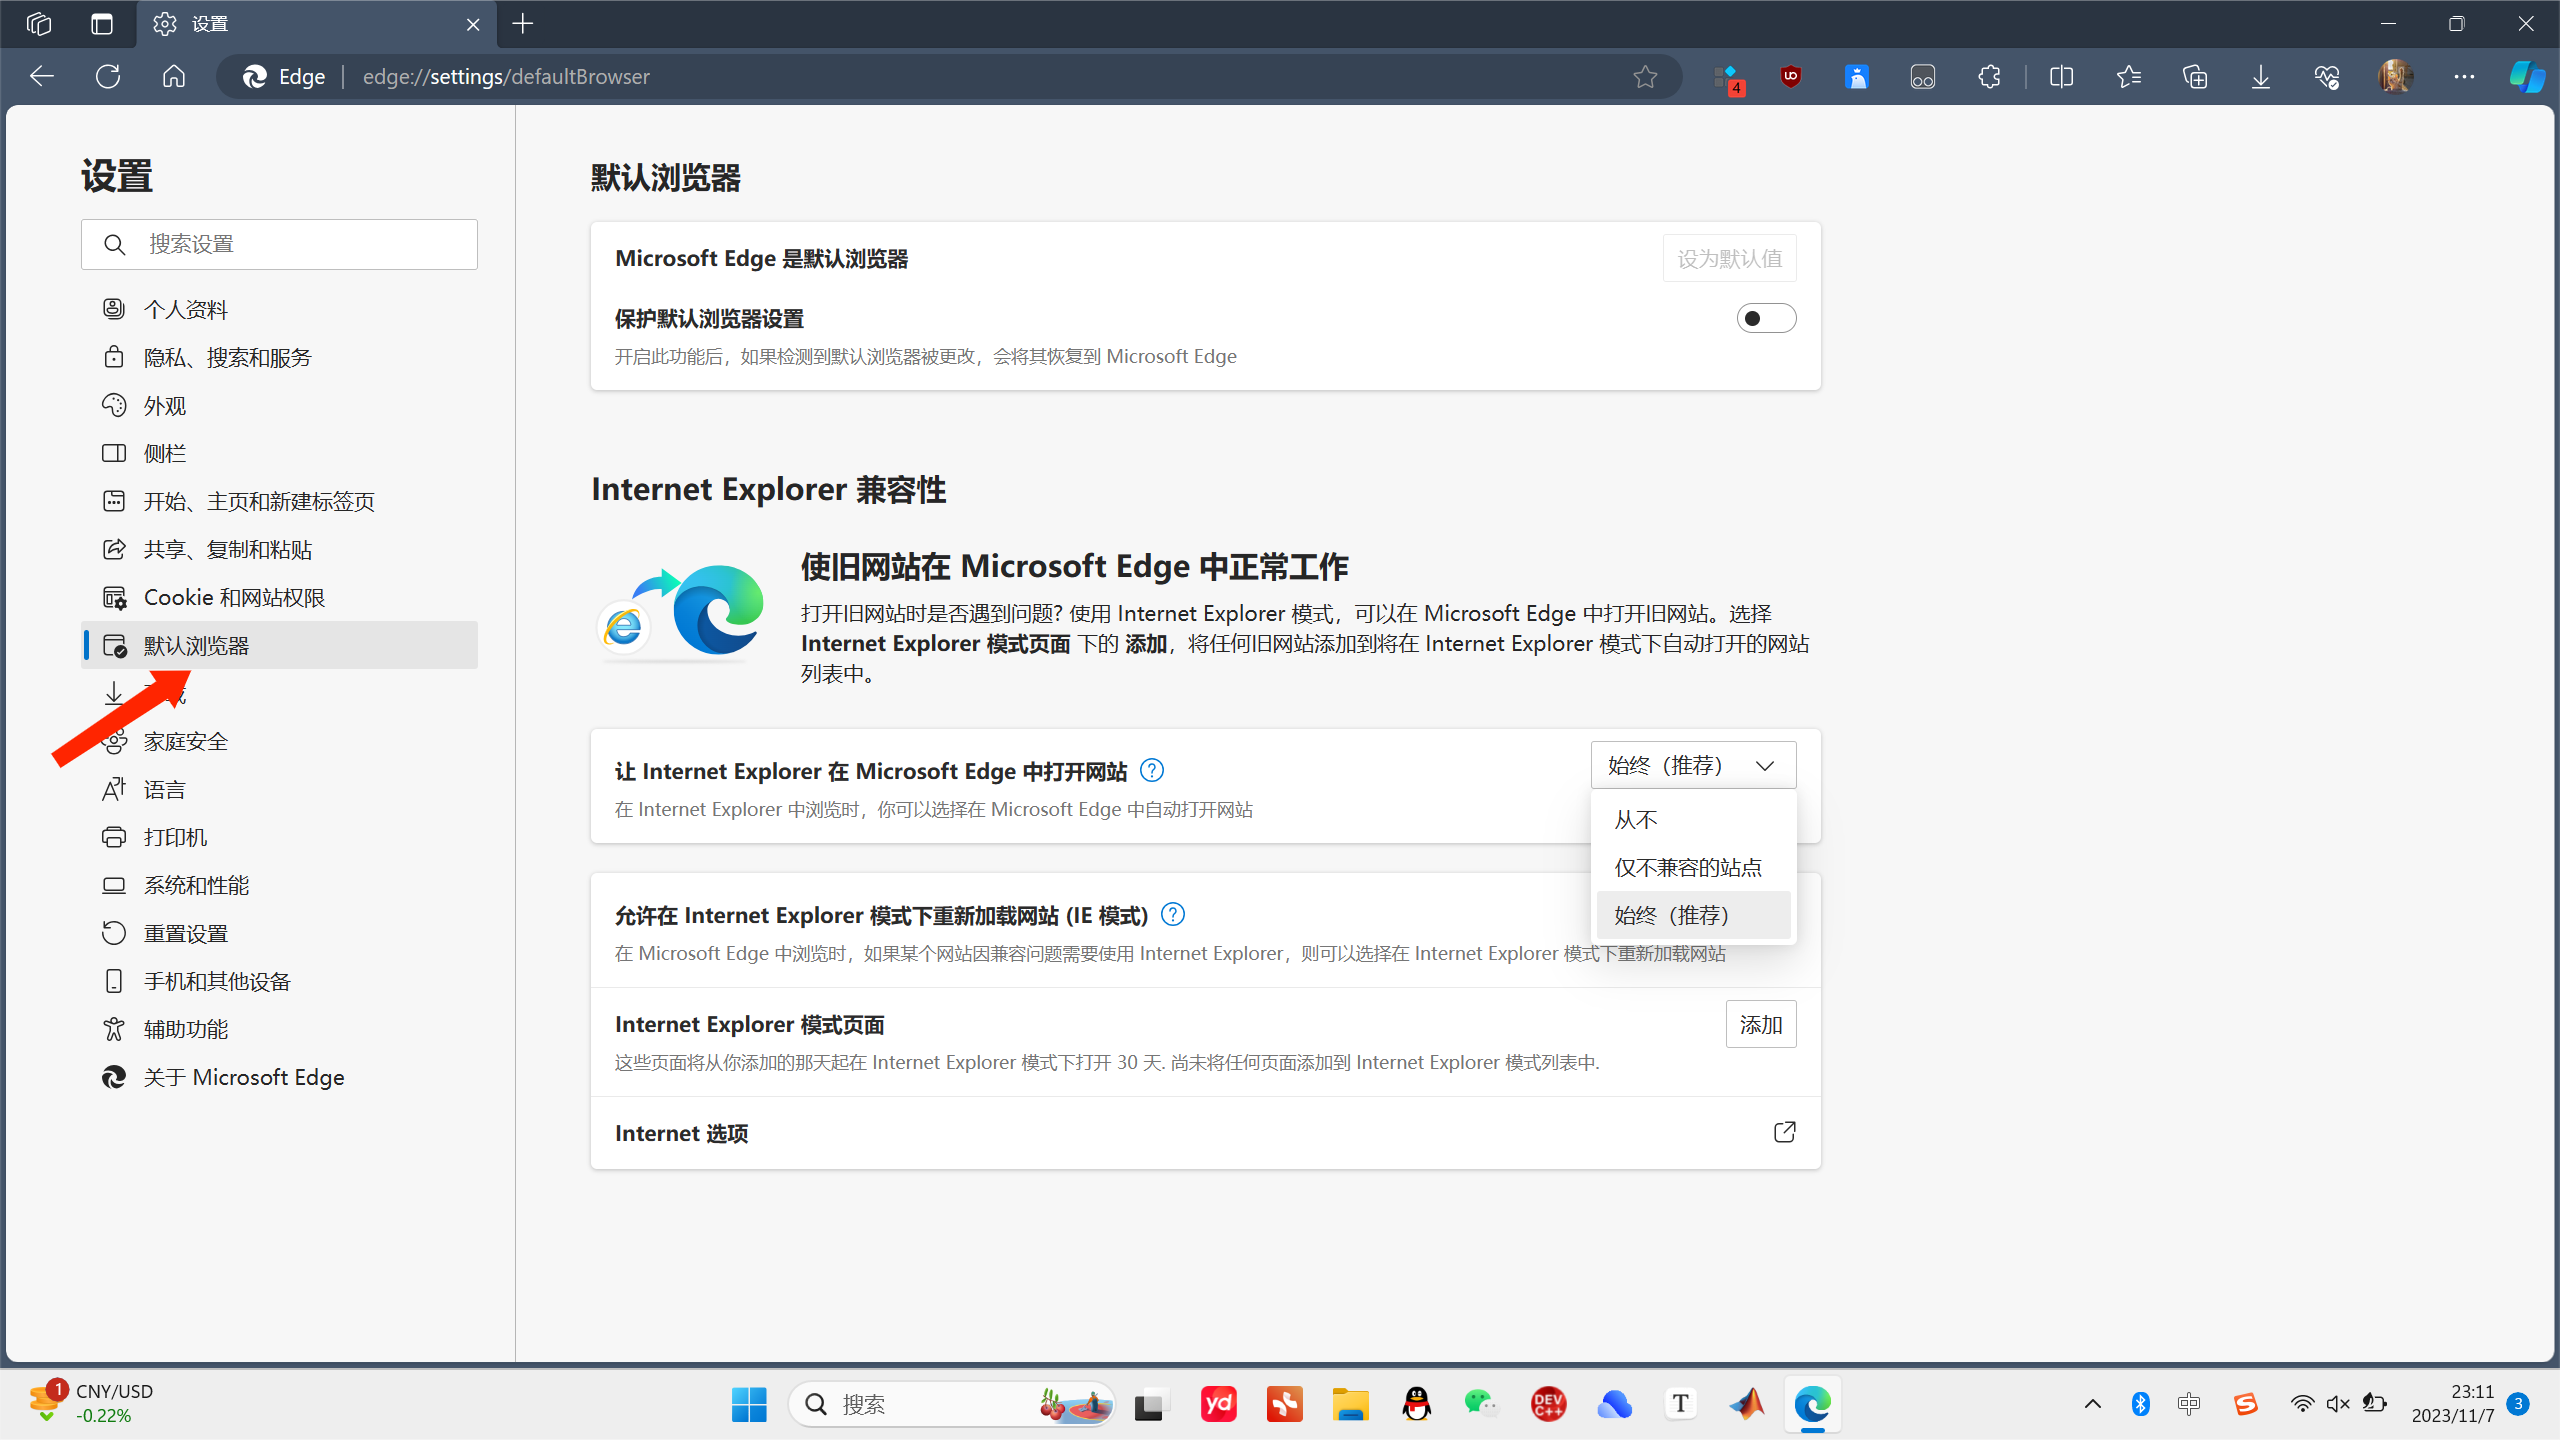Open the profile avatar menu
The image size is (2560, 1440).
tap(2396, 76)
